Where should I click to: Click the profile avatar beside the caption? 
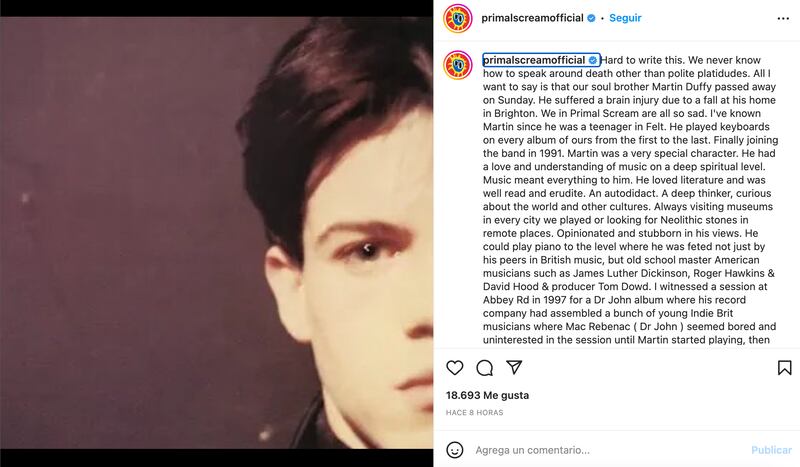pyautogui.click(x=458, y=64)
